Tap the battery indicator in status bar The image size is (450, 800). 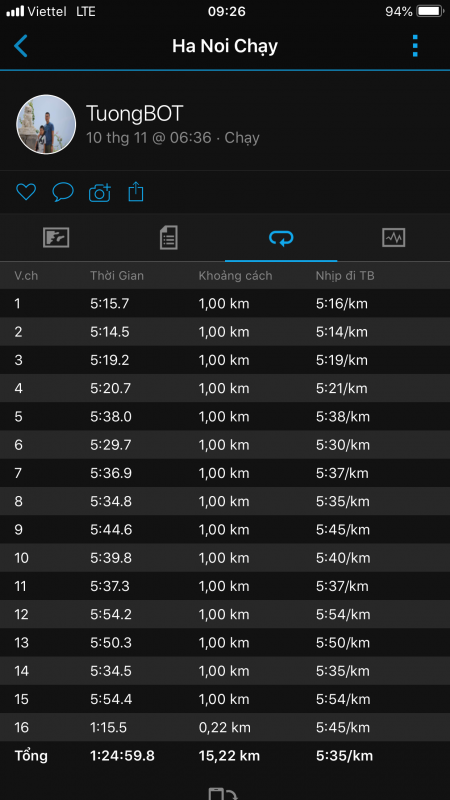pos(430,11)
